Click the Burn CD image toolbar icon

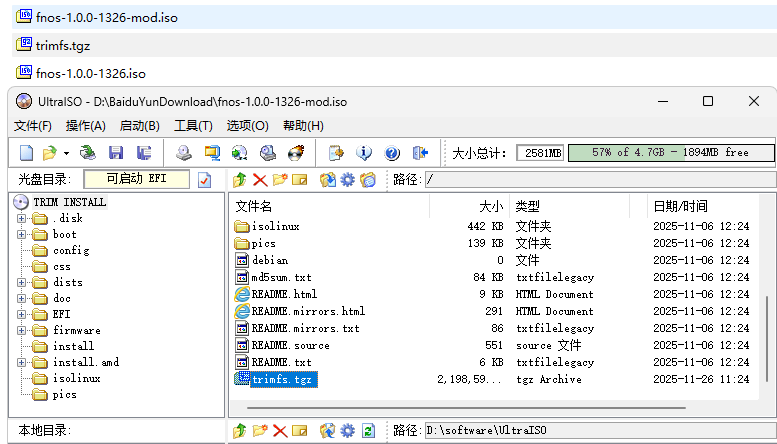point(296,153)
